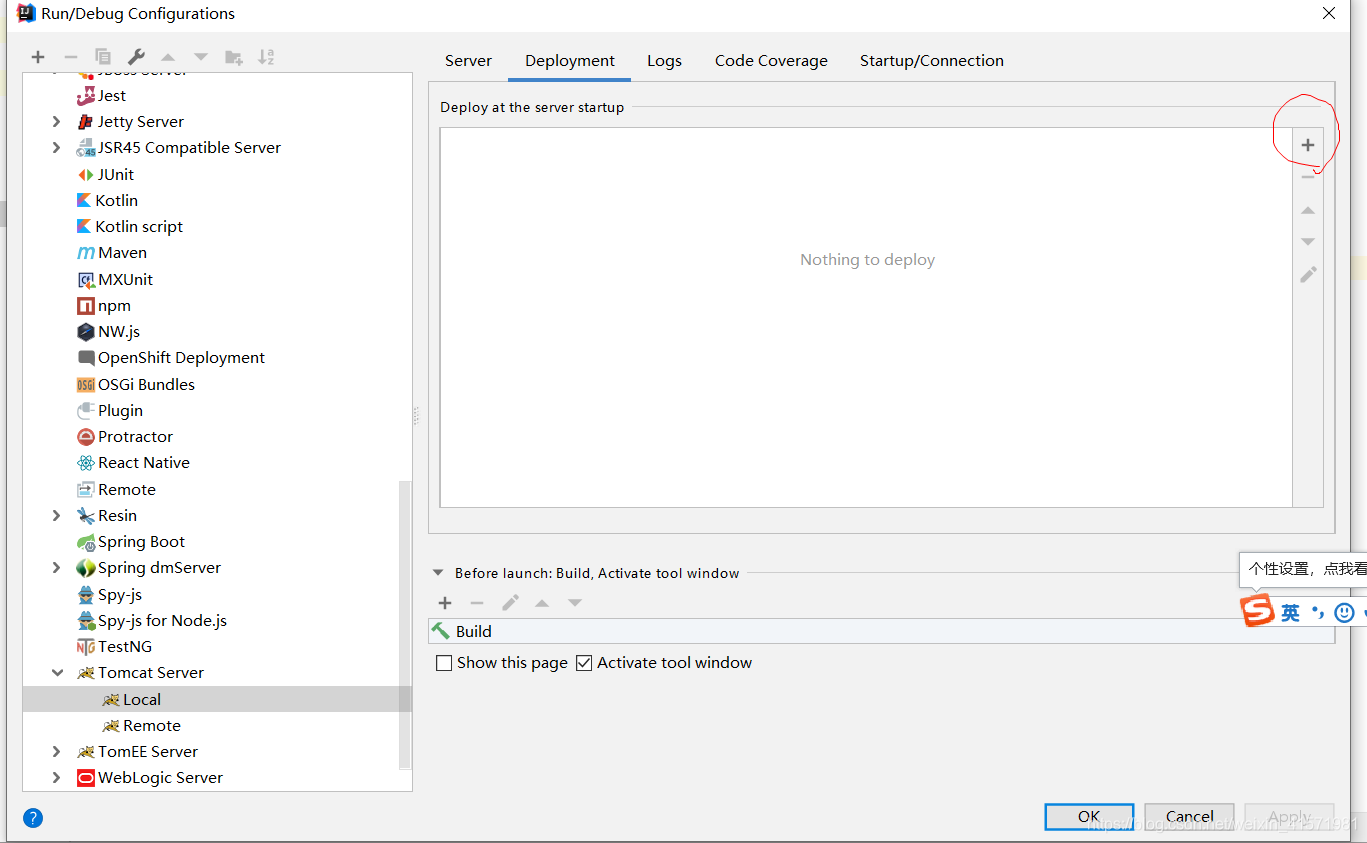This screenshot has width=1367, height=843.
Task: Click the Sogou smiley emoji icon
Action: click(1345, 612)
